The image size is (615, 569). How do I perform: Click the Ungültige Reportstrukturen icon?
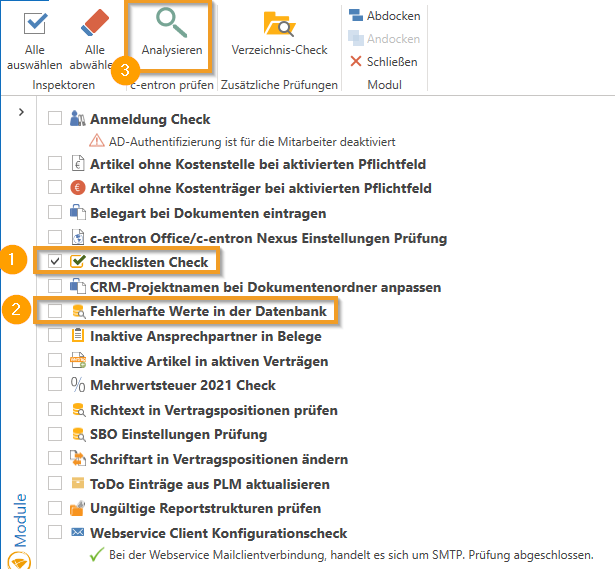(x=78, y=509)
